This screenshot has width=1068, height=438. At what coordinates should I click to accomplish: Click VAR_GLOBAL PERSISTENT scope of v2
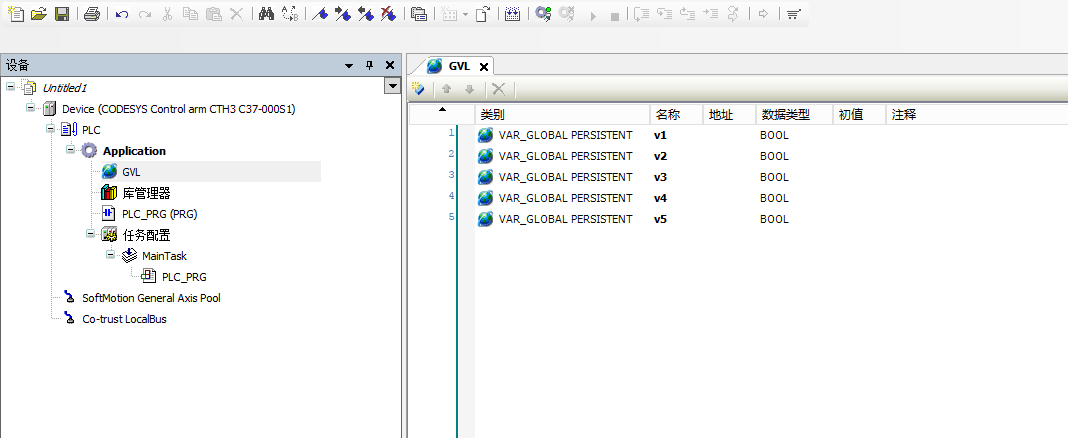click(x=565, y=156)
